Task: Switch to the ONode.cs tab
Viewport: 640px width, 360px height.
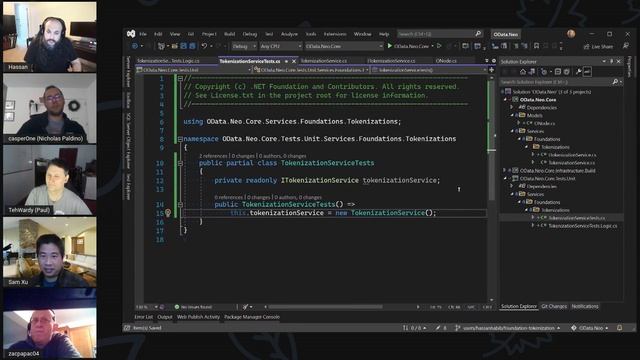Action: pyautogui.click(x=446, y=61)
